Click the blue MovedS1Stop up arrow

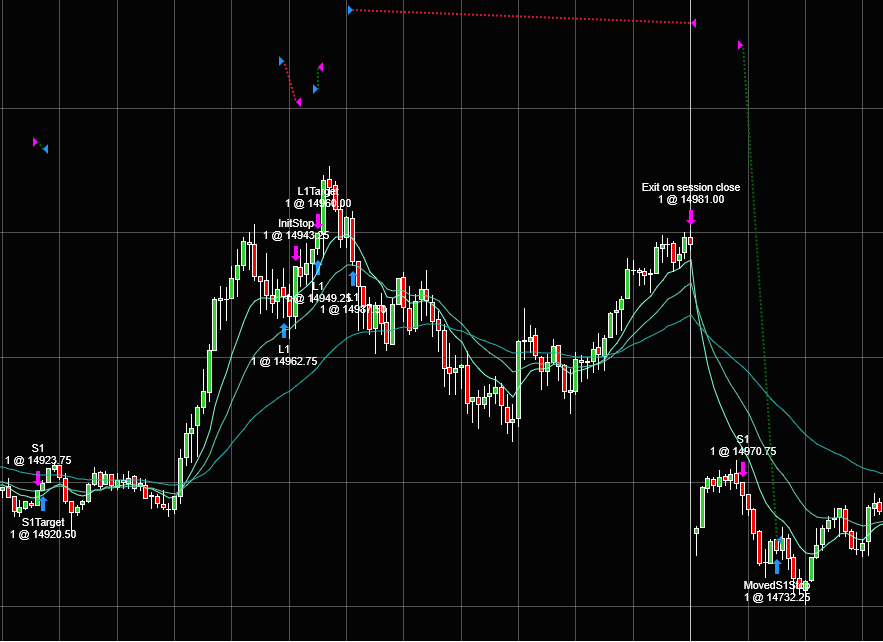click(778, 566)
